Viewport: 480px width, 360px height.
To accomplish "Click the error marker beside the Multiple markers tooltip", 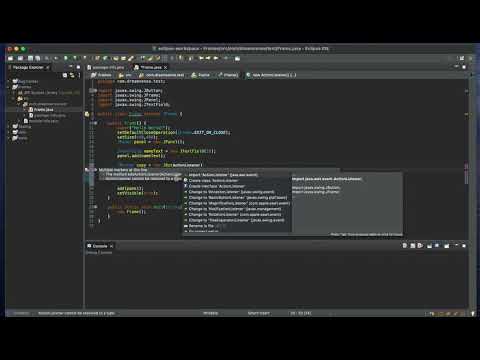I will 87,170.
